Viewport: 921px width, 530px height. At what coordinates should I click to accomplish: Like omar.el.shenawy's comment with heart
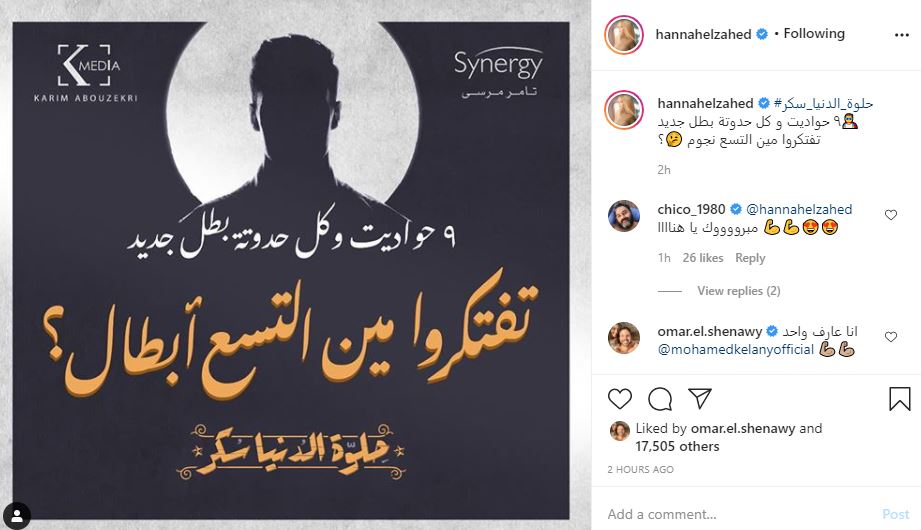891,337
